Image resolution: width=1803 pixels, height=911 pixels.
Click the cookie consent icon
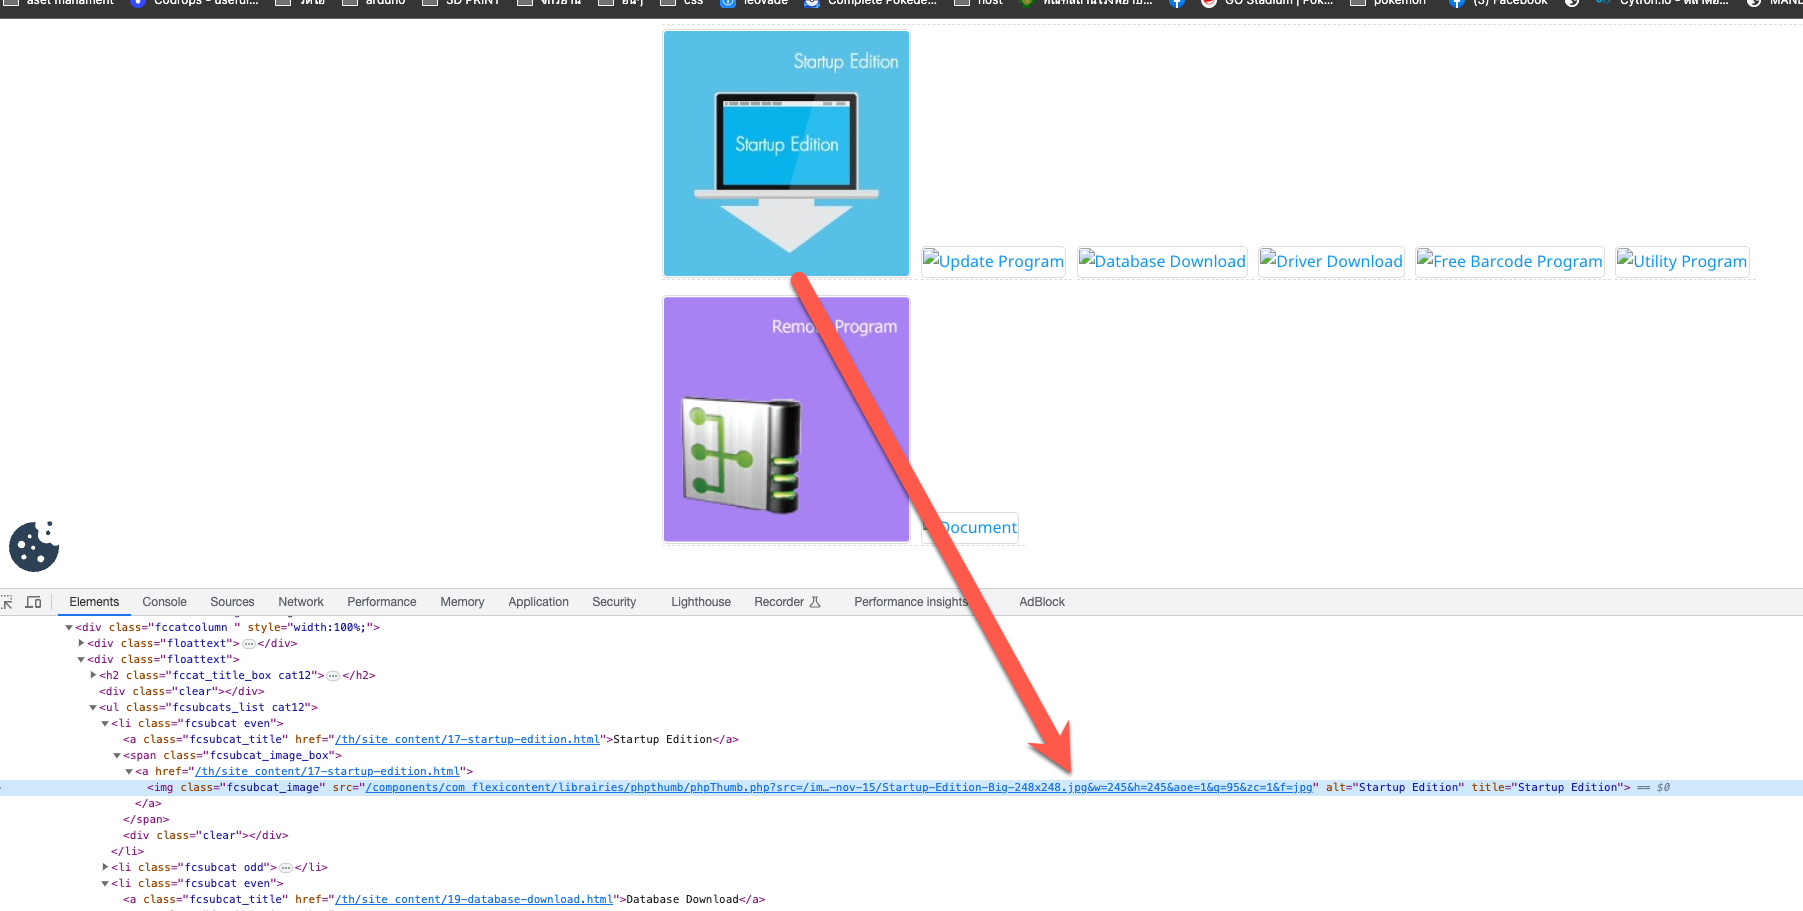point(33,547)
